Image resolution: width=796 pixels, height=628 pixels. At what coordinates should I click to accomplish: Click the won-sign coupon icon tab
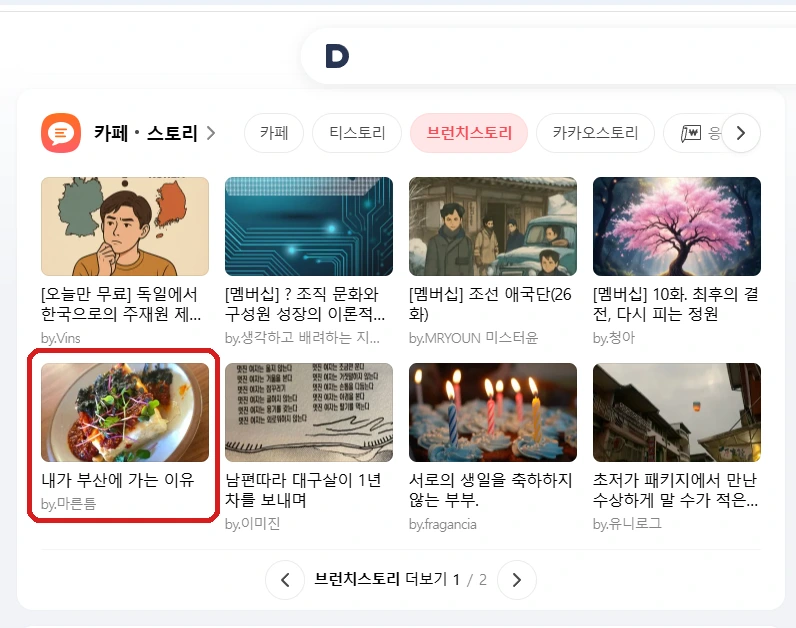[691, 133]
